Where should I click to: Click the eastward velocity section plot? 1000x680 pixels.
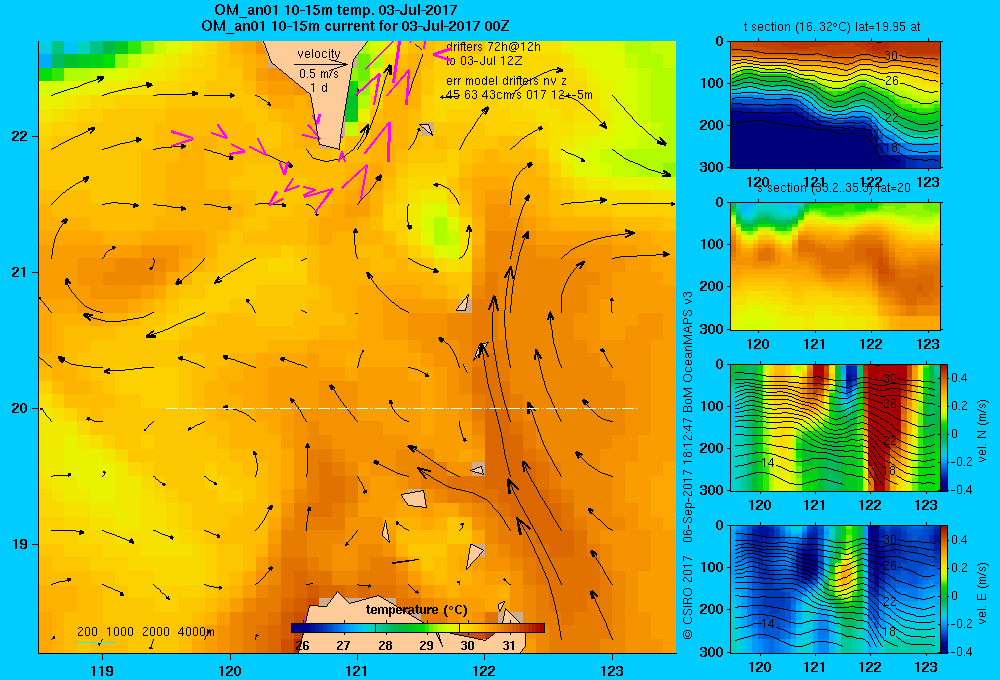[835, 589]
